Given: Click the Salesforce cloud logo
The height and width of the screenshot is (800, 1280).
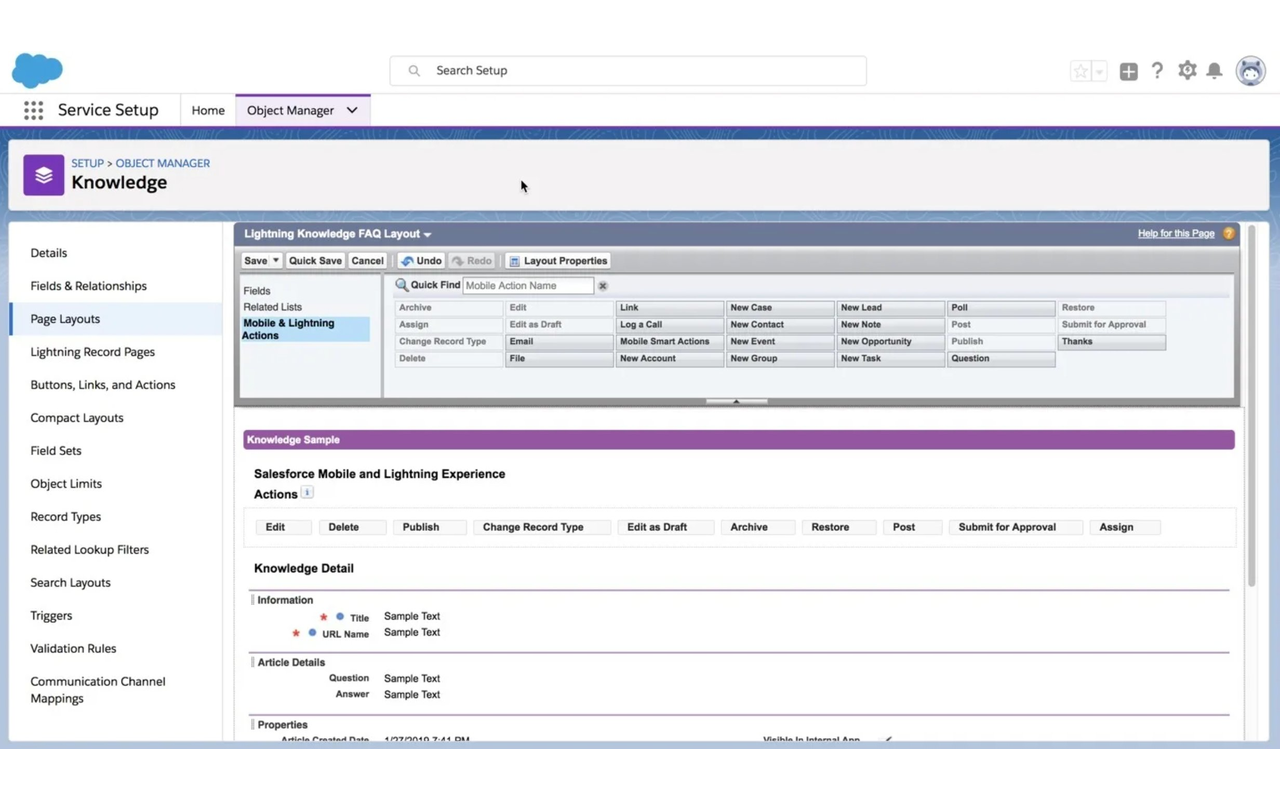Looking at the screenshot, I should [x=37, y=71].
